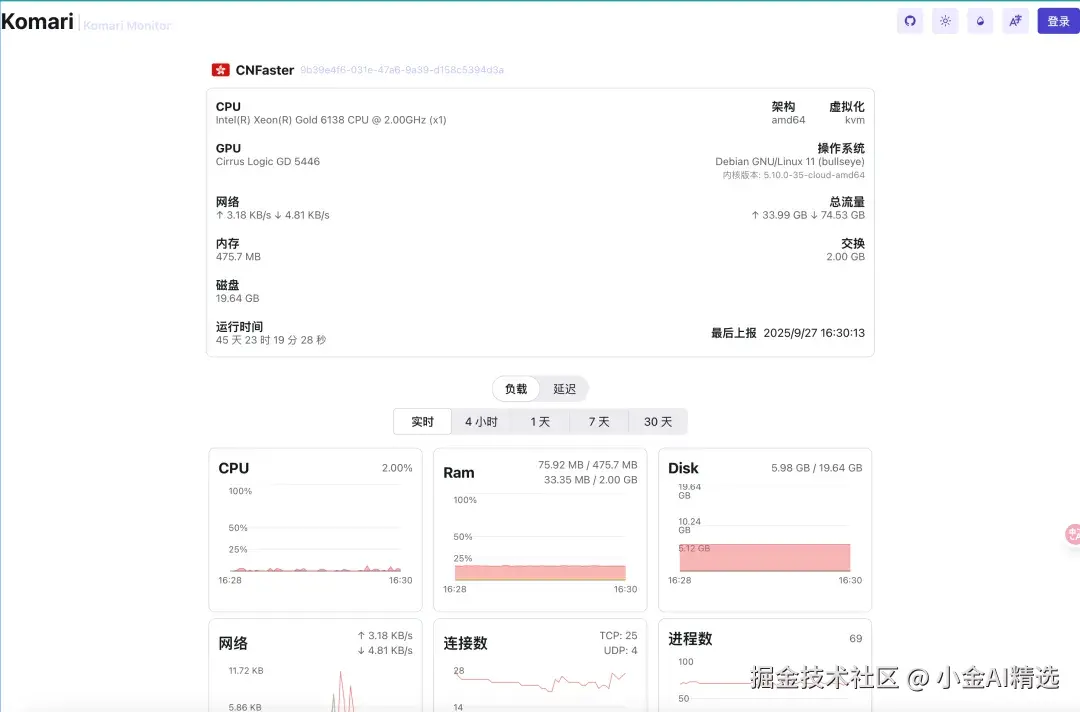
Task: Click the Debian GNU/Linux 11 text
Action: [789, 162]
